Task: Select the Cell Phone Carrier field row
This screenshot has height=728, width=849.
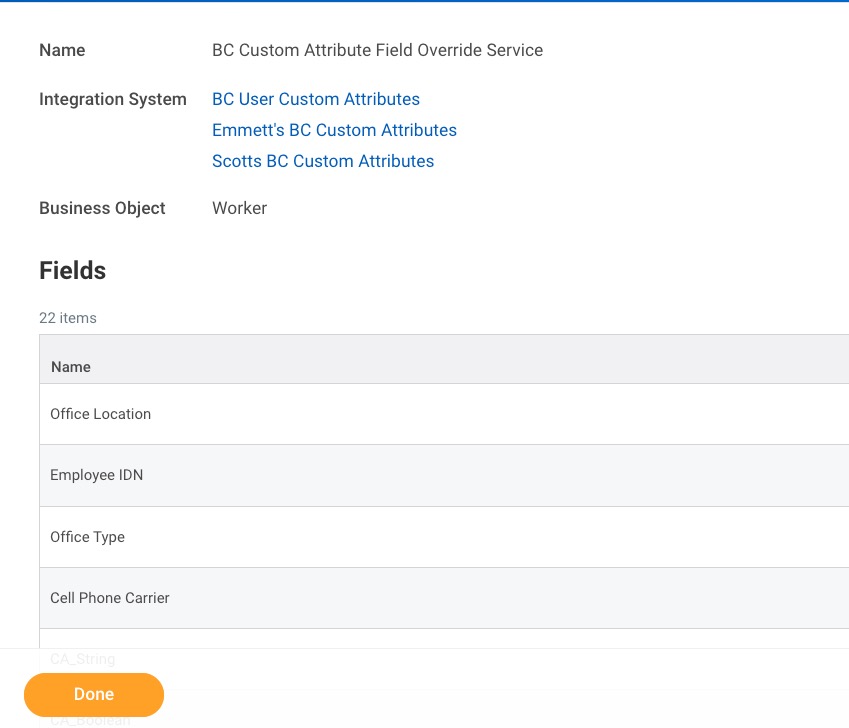Action: tap(109, 598)
